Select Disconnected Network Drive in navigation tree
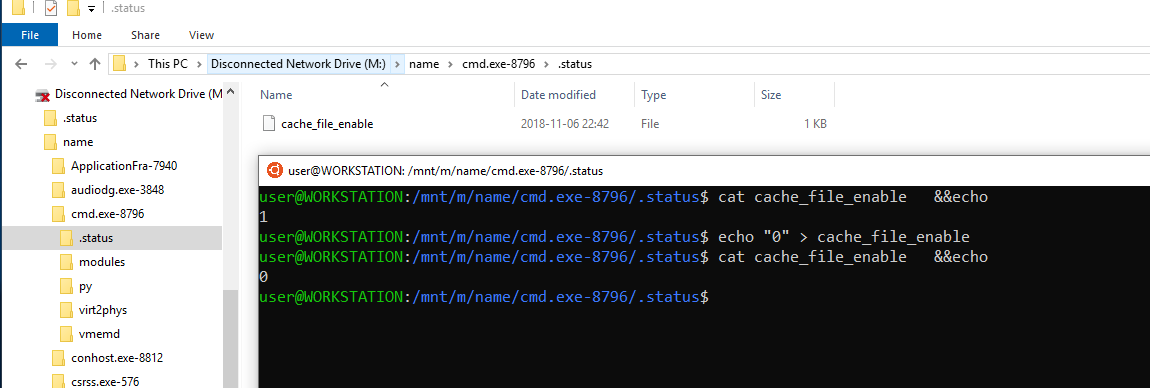1150x388 pixels. point(138,94)
